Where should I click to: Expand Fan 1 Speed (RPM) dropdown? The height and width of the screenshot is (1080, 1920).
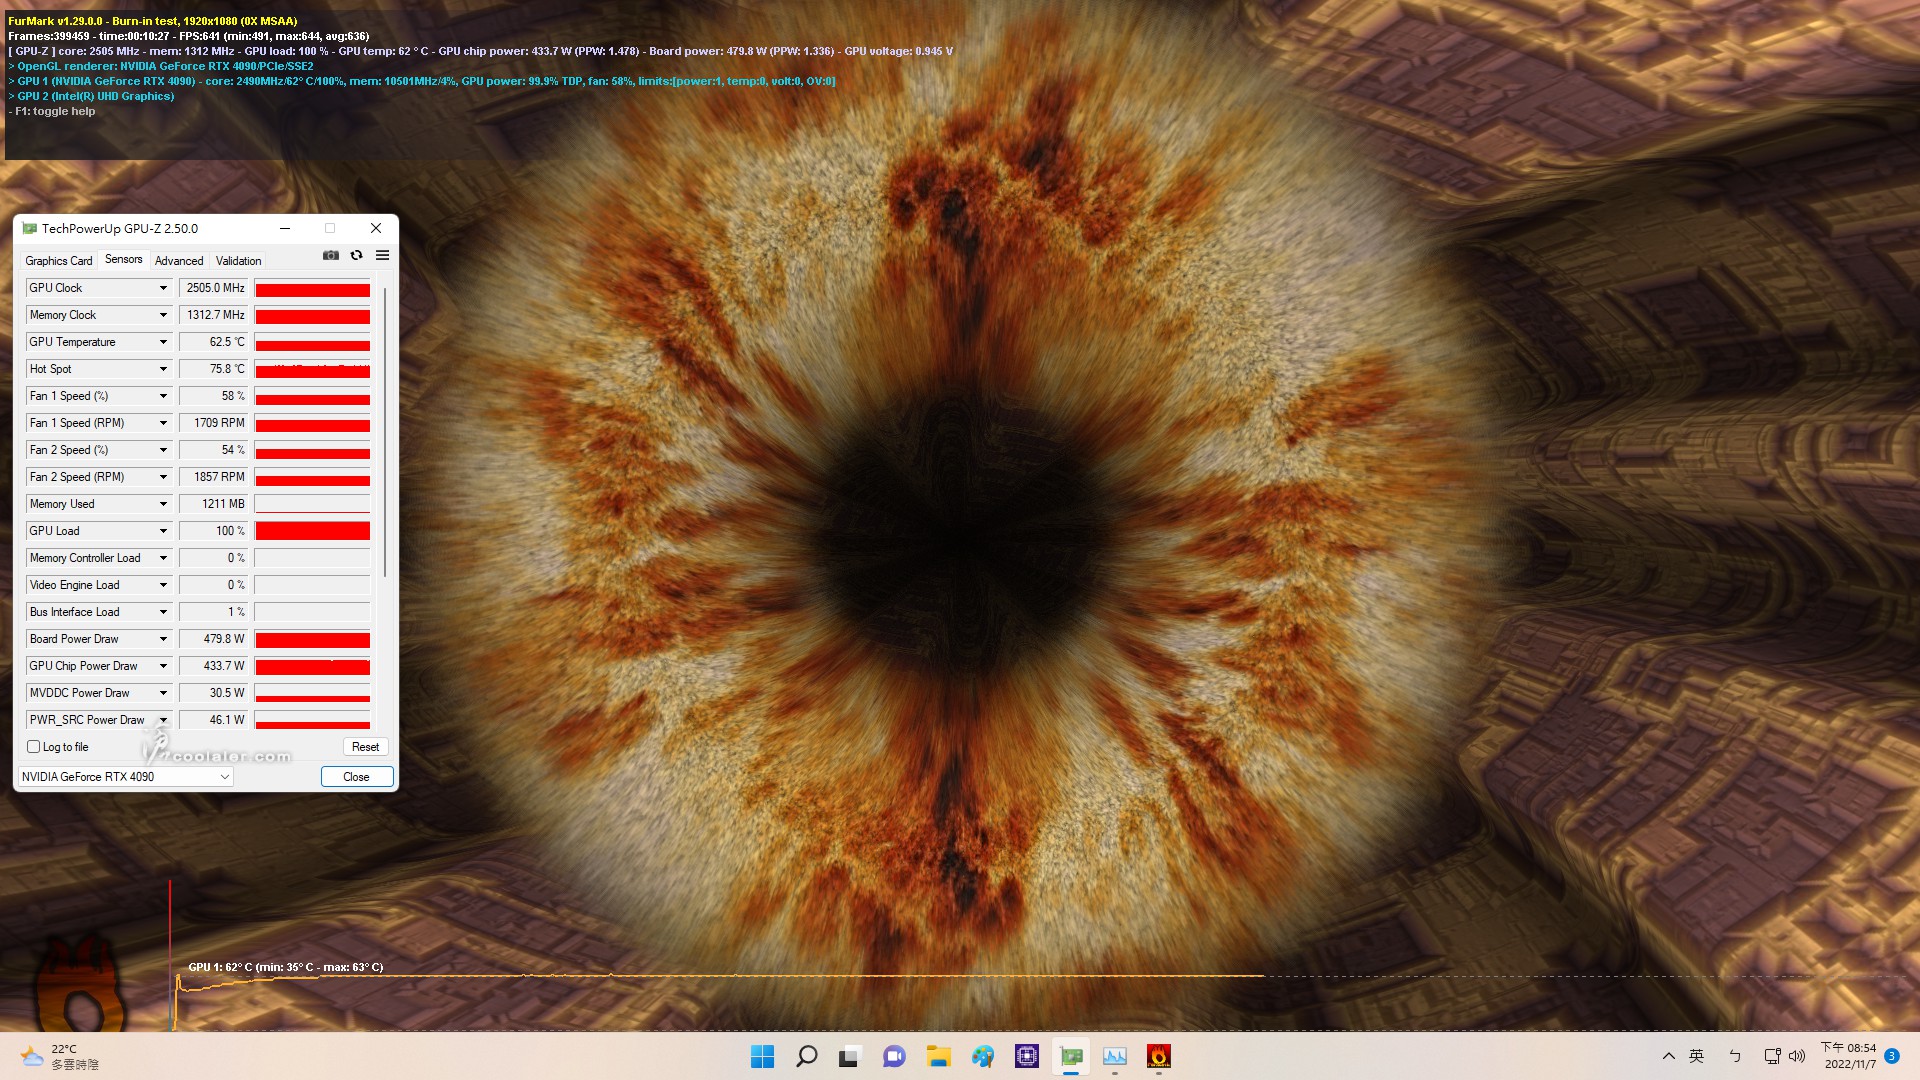pyautogui.click(x=163, y=423)
